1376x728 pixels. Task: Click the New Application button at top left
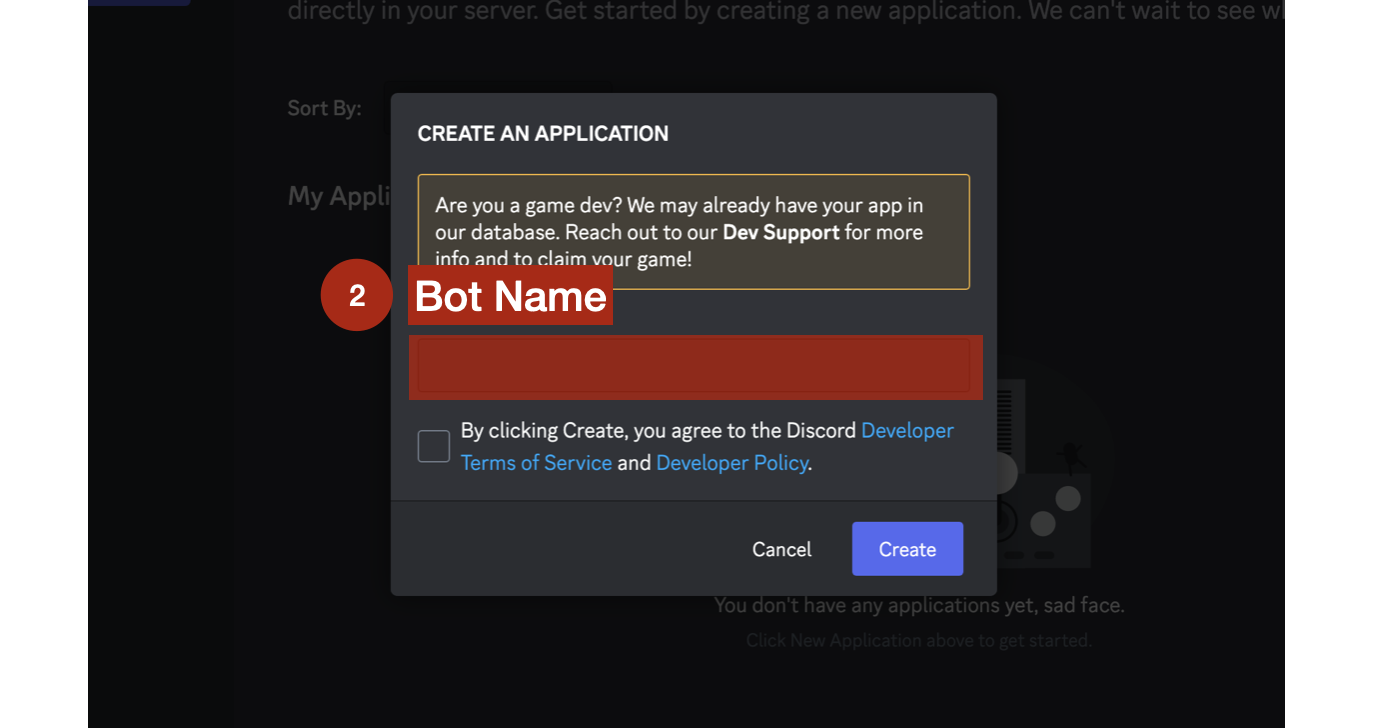tap(138, 2)
